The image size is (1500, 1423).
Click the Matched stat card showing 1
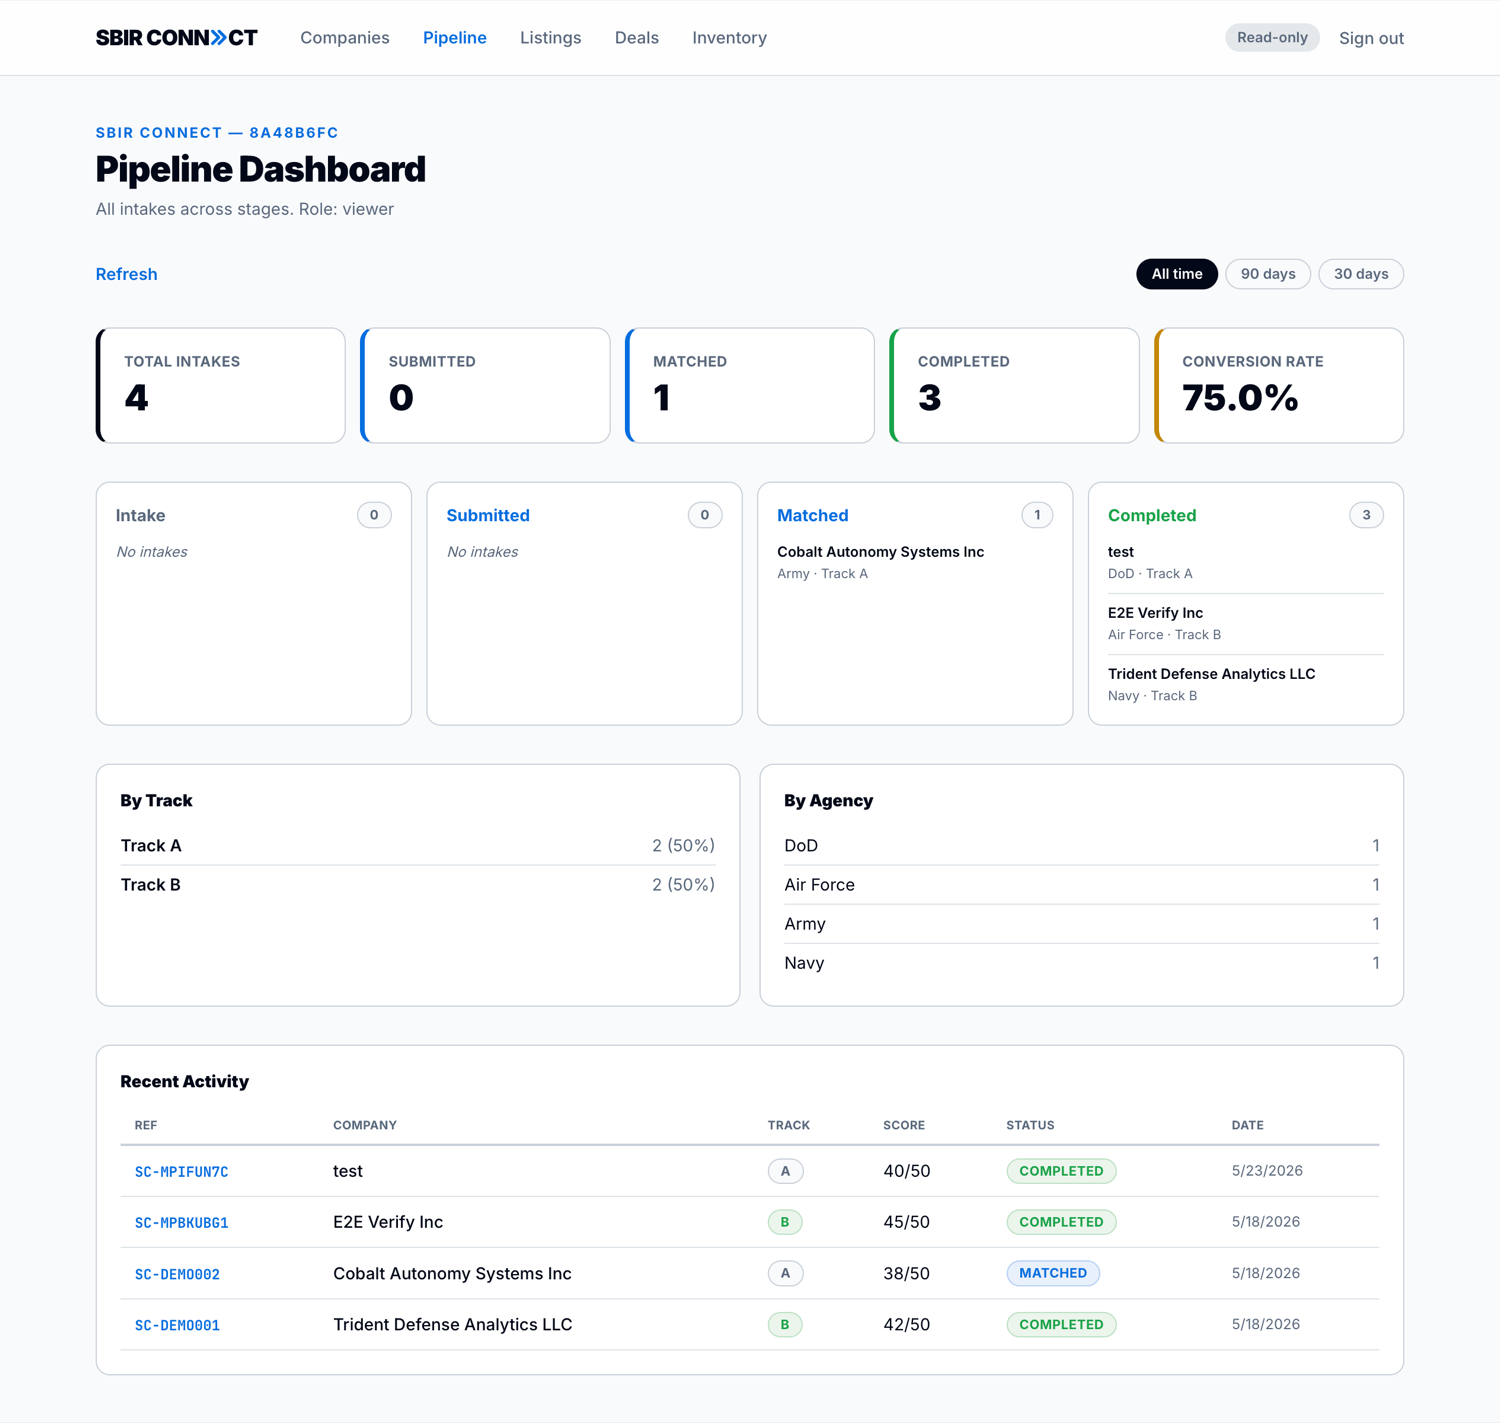pos(750,385)
